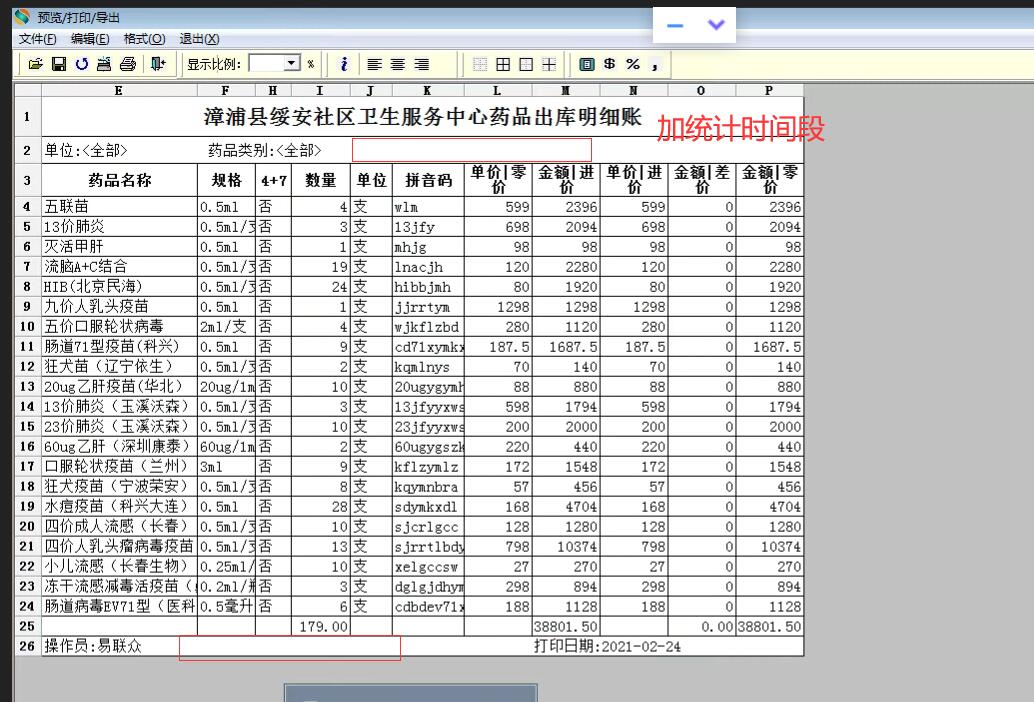The width and height of the screenshot is (1034, 702).
Task: Click the 药品类别:<全部> cell
Action: point(264,150)
